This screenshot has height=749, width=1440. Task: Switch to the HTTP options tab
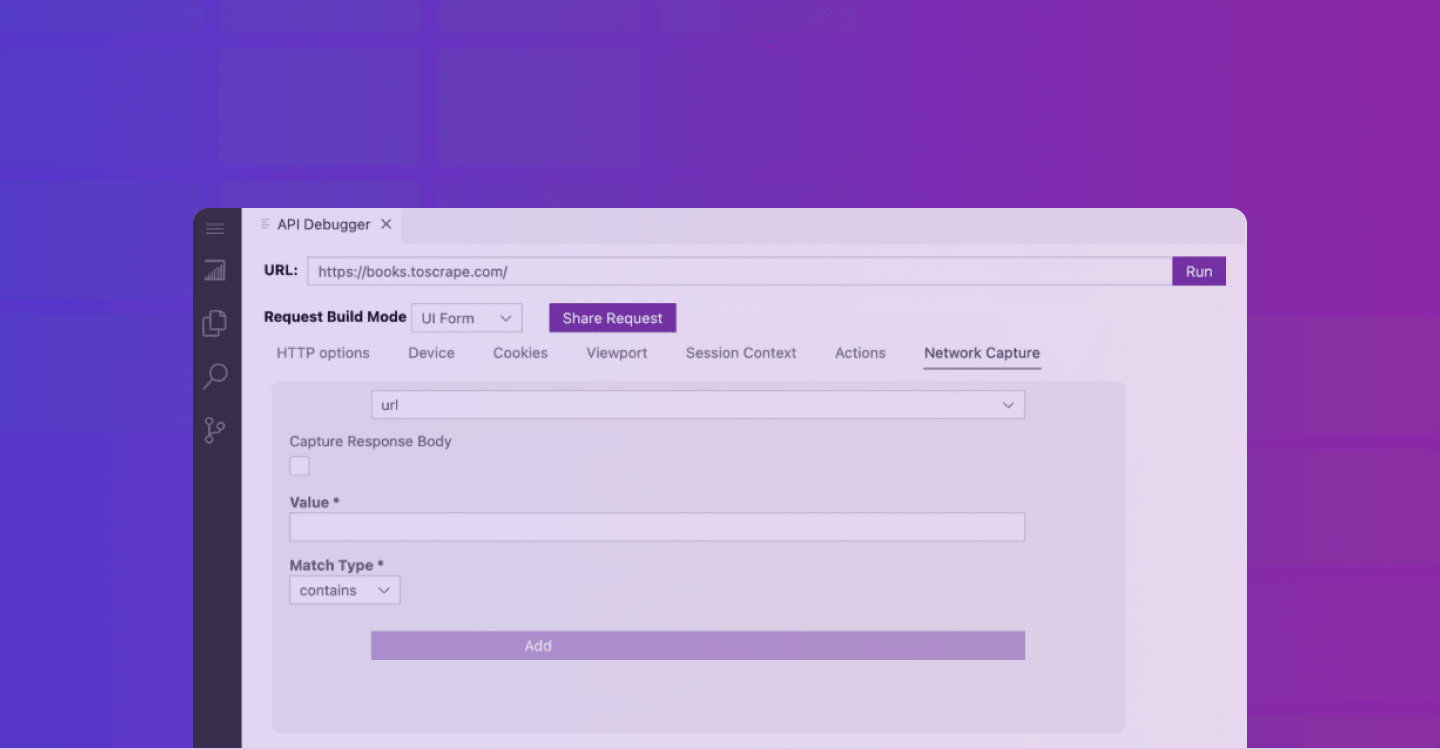(x=323, y=353)
